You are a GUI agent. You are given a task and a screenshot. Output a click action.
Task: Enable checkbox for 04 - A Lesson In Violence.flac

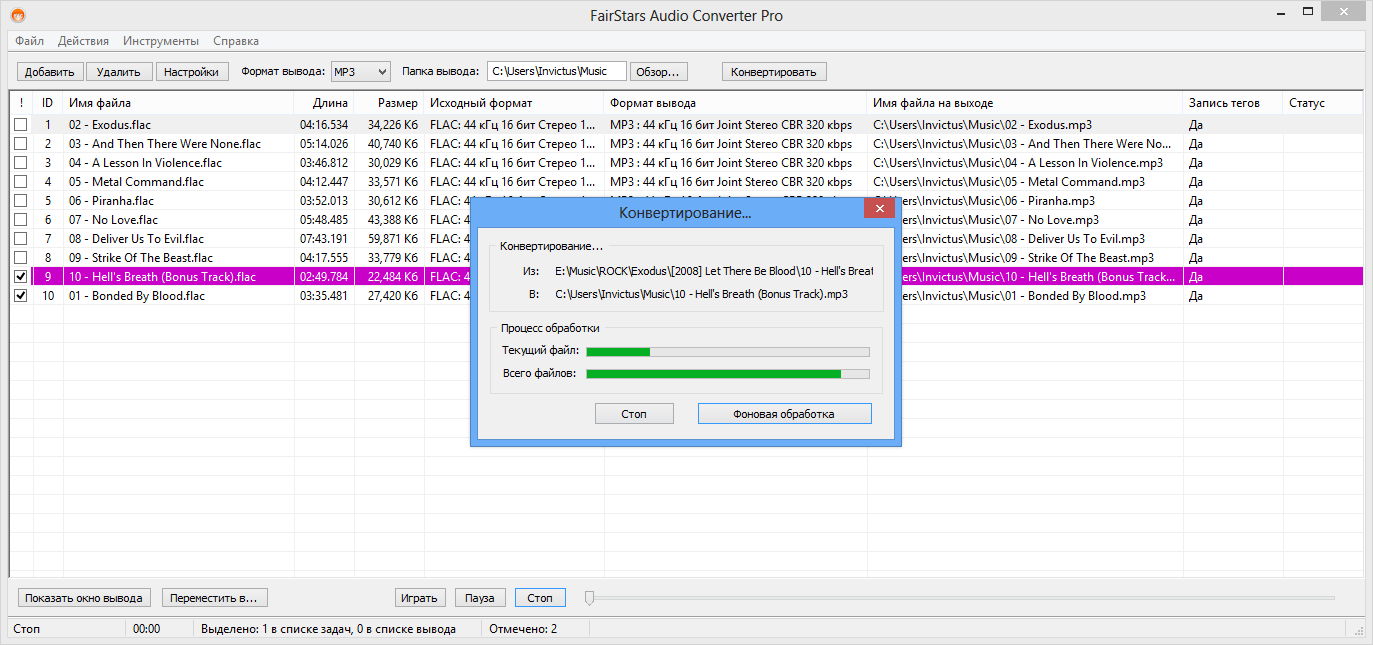[x=20, y=163]
